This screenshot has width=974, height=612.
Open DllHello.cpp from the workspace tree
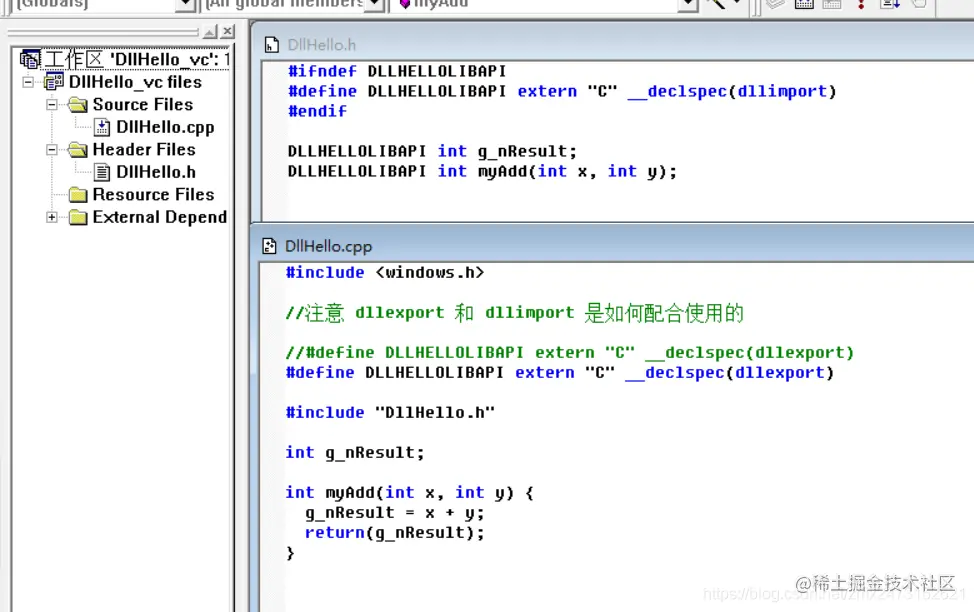tap(165, 127)
